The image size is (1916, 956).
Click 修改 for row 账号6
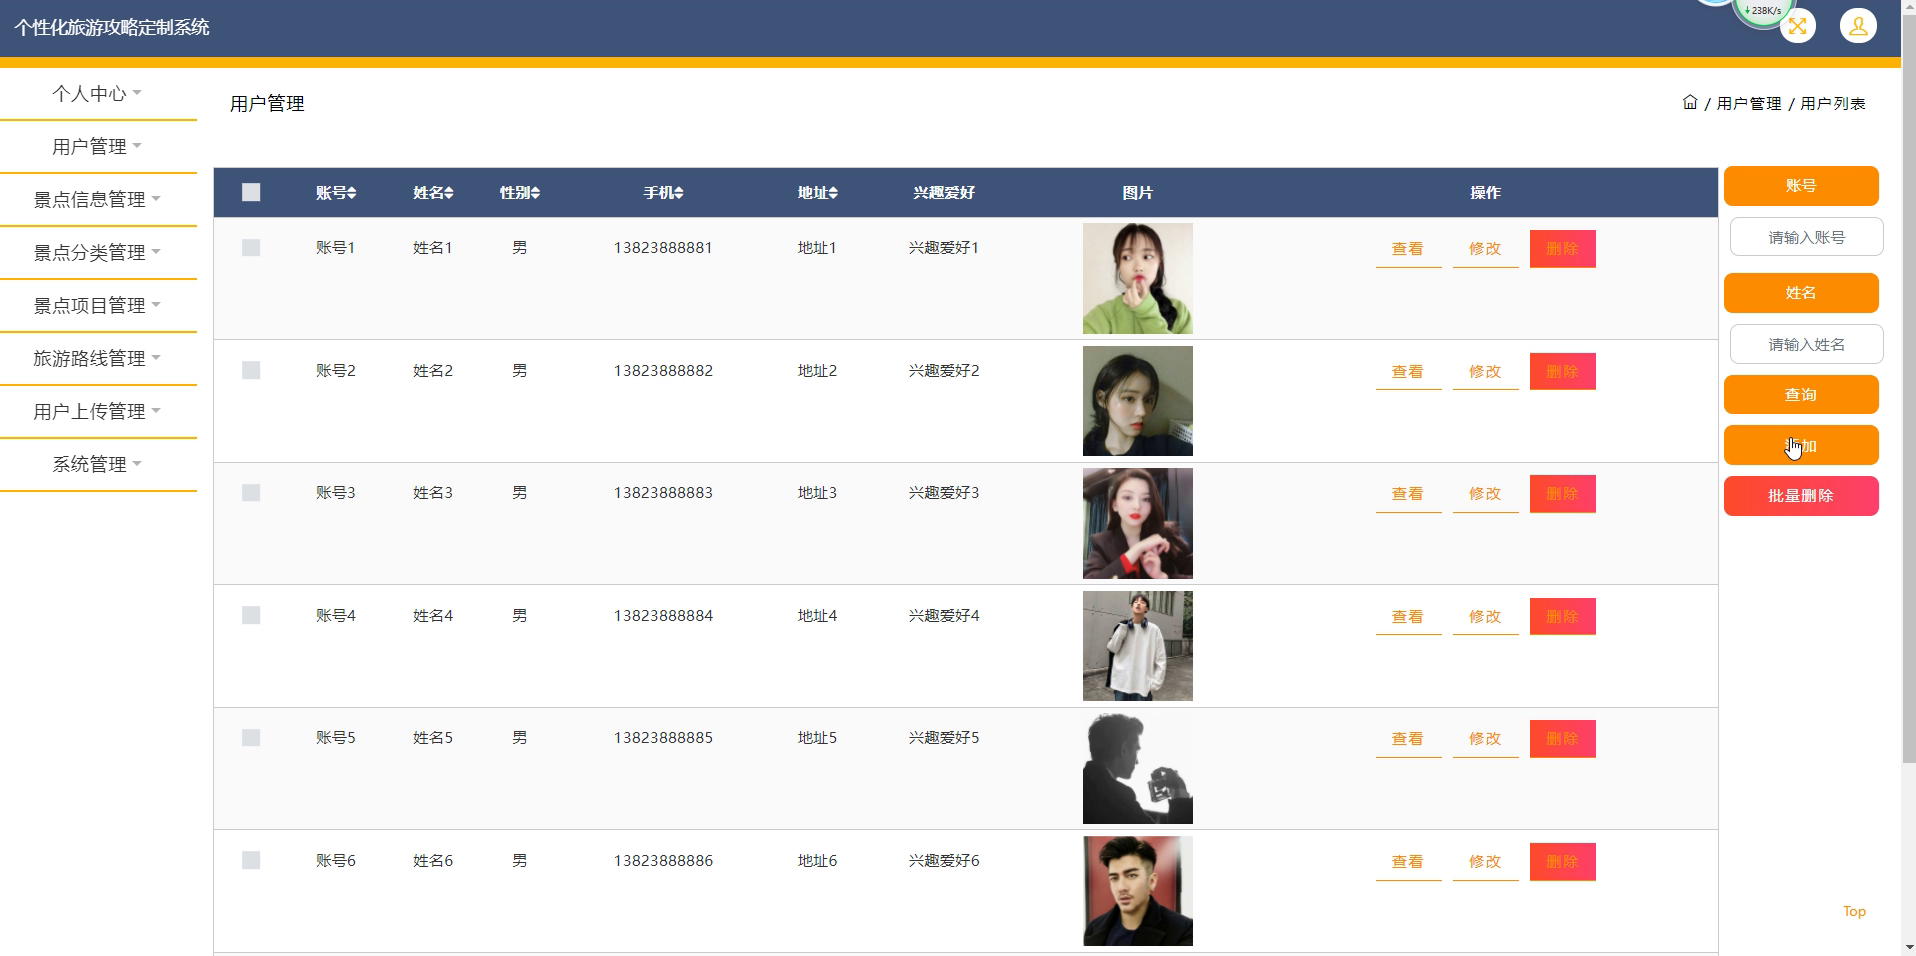(1485, 862)
